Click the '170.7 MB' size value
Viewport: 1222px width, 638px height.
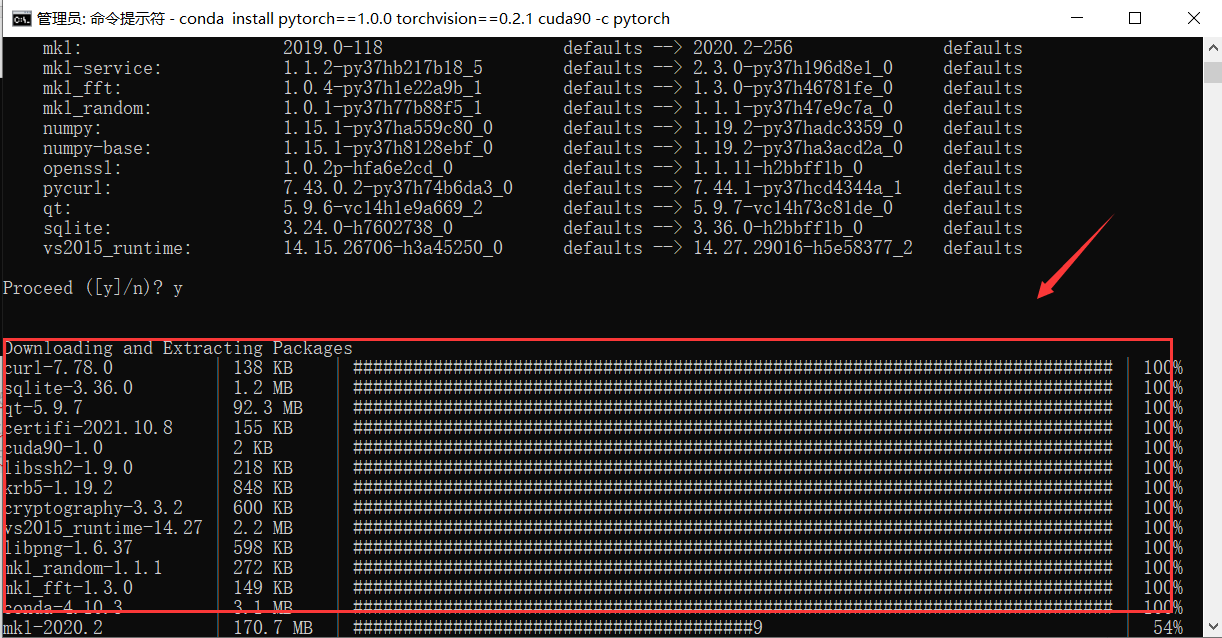(273, 628)
